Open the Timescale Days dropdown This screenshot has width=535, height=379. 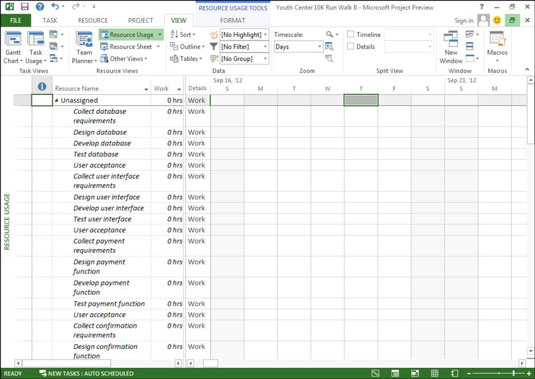pyautogui.click(x=298, y=47)
